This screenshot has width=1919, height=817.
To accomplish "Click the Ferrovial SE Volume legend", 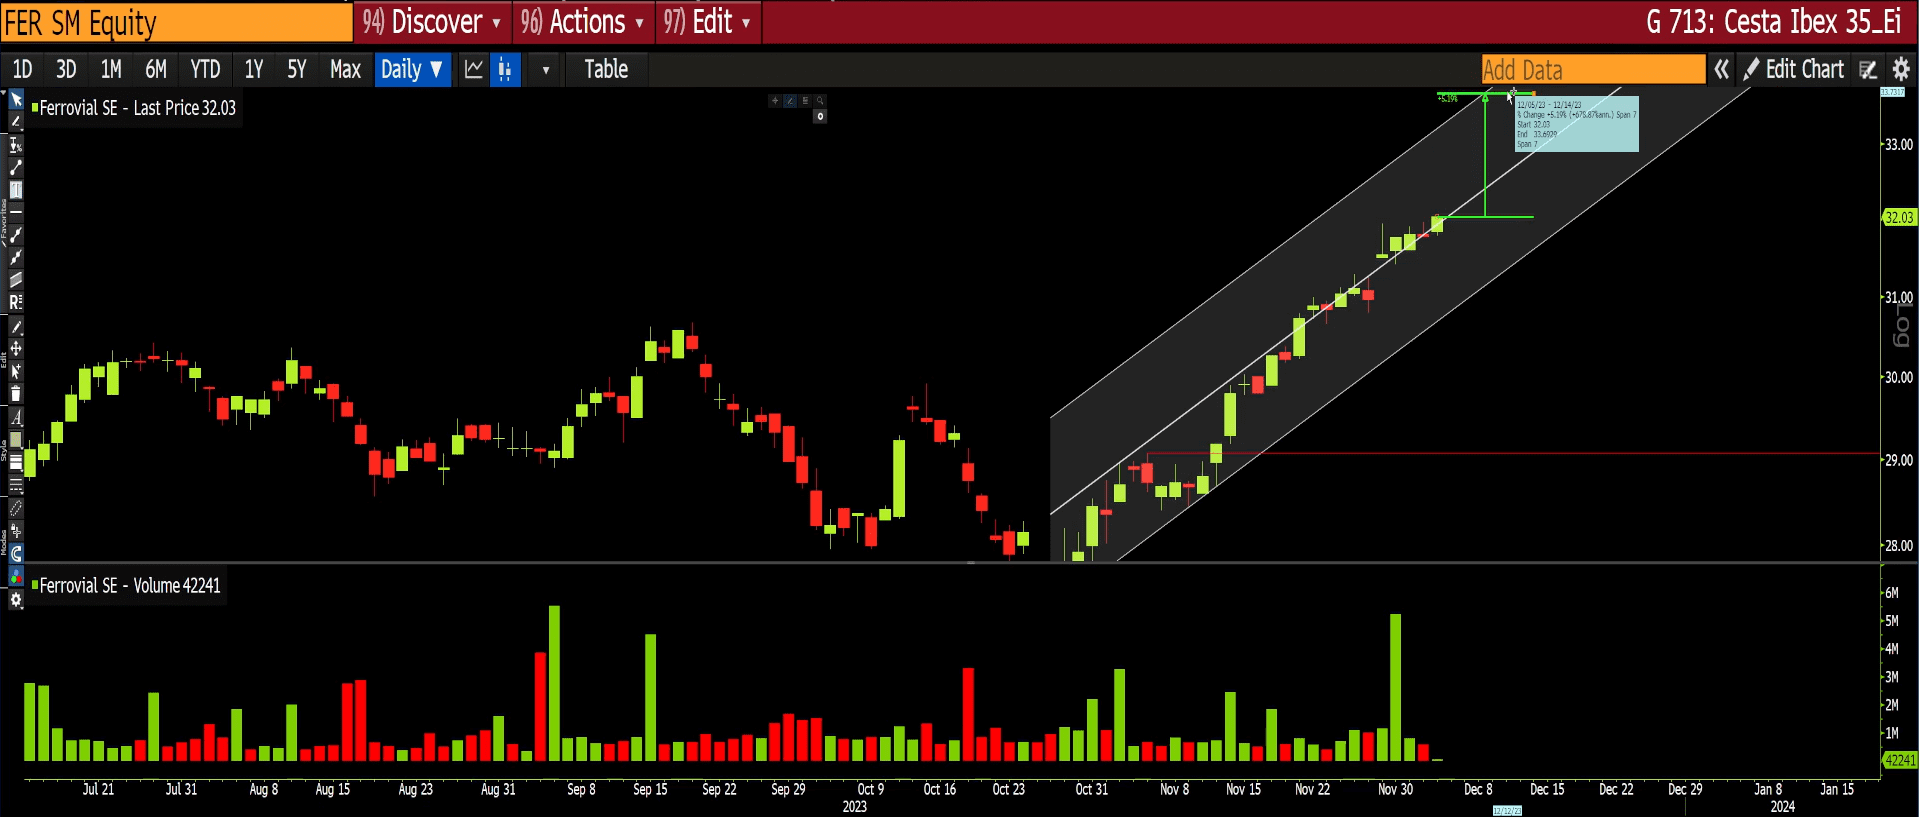I will [127, 586].
